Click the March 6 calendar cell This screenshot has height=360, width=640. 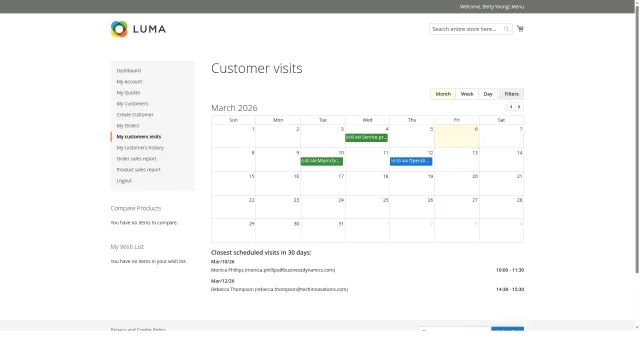457,136
